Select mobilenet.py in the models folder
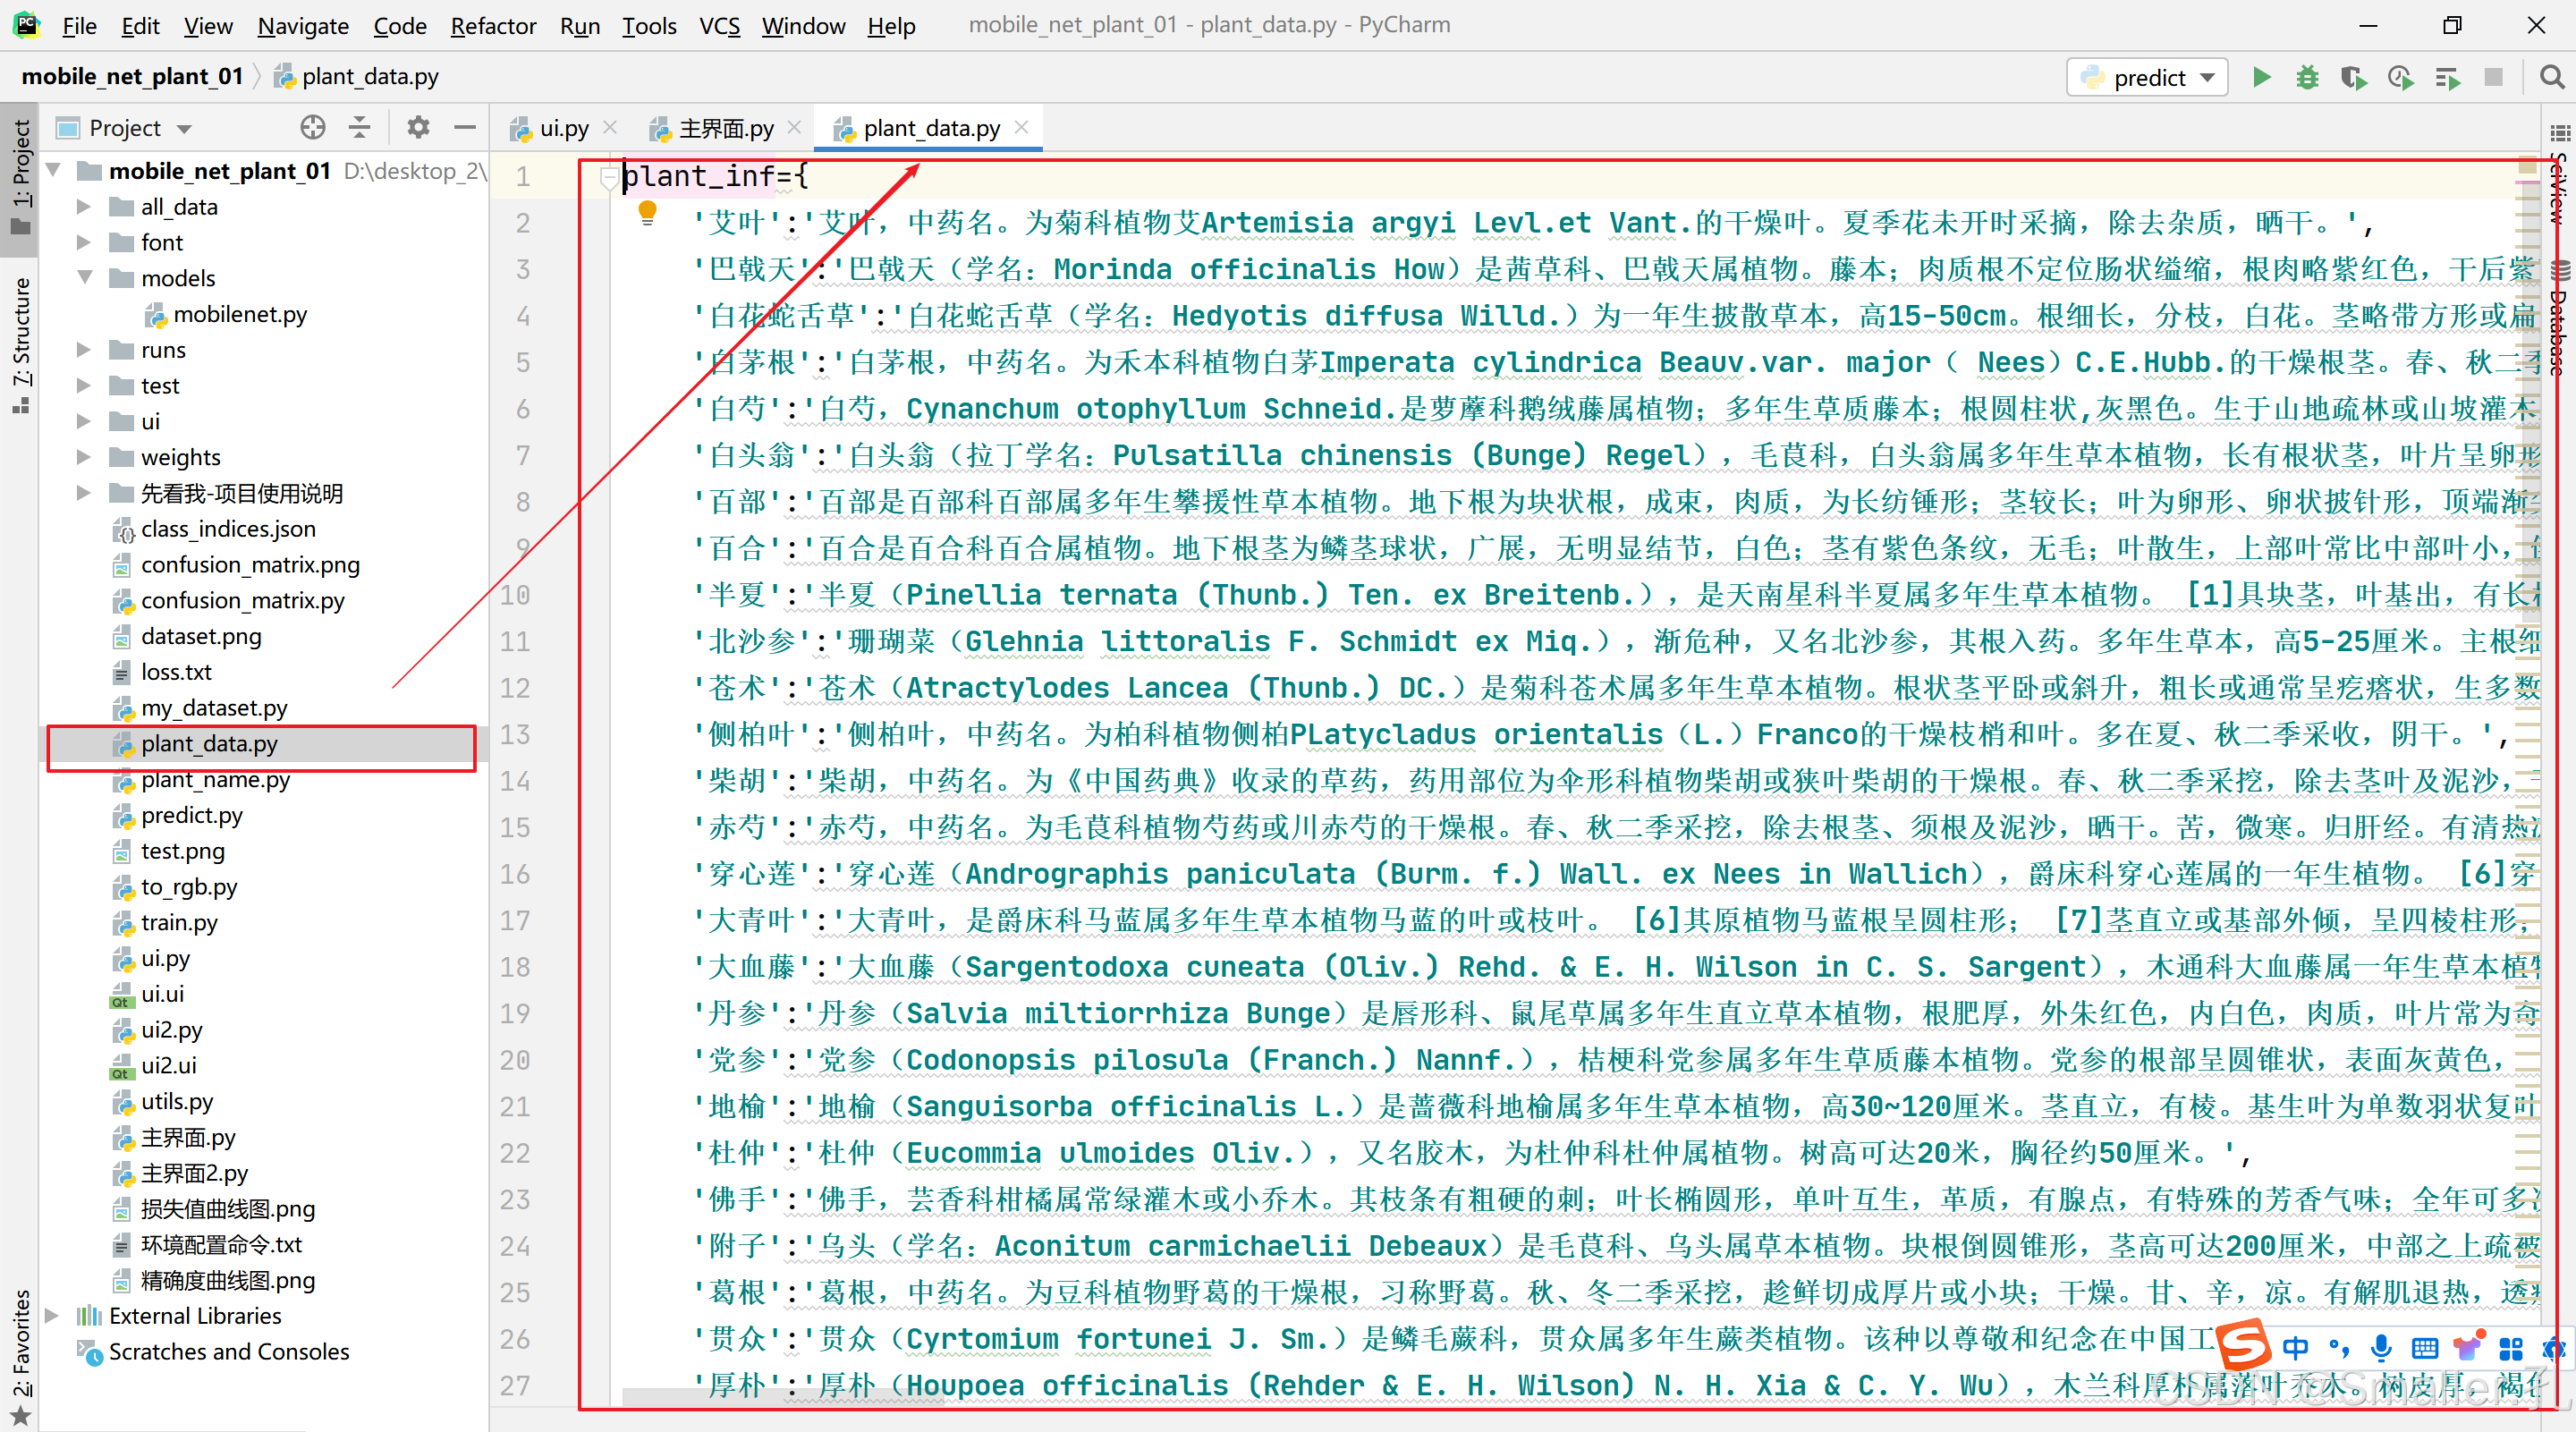The width and height of the screenshot is (2576, 1432). click(240, 314)
